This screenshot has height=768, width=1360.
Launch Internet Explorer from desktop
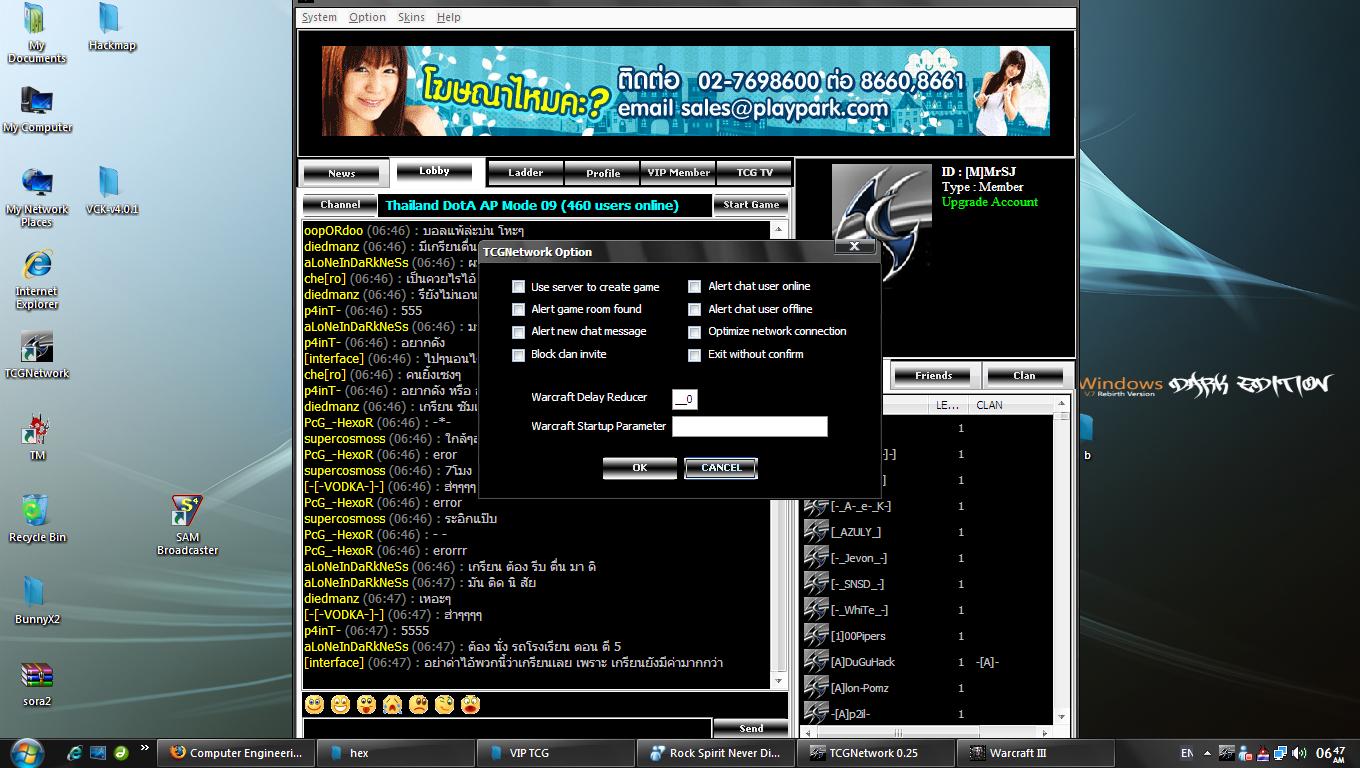[37, 279]
